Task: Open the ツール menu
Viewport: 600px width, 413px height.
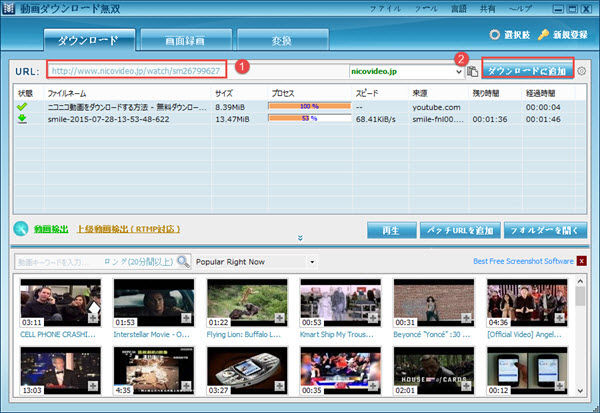Action: click(426, 8)
